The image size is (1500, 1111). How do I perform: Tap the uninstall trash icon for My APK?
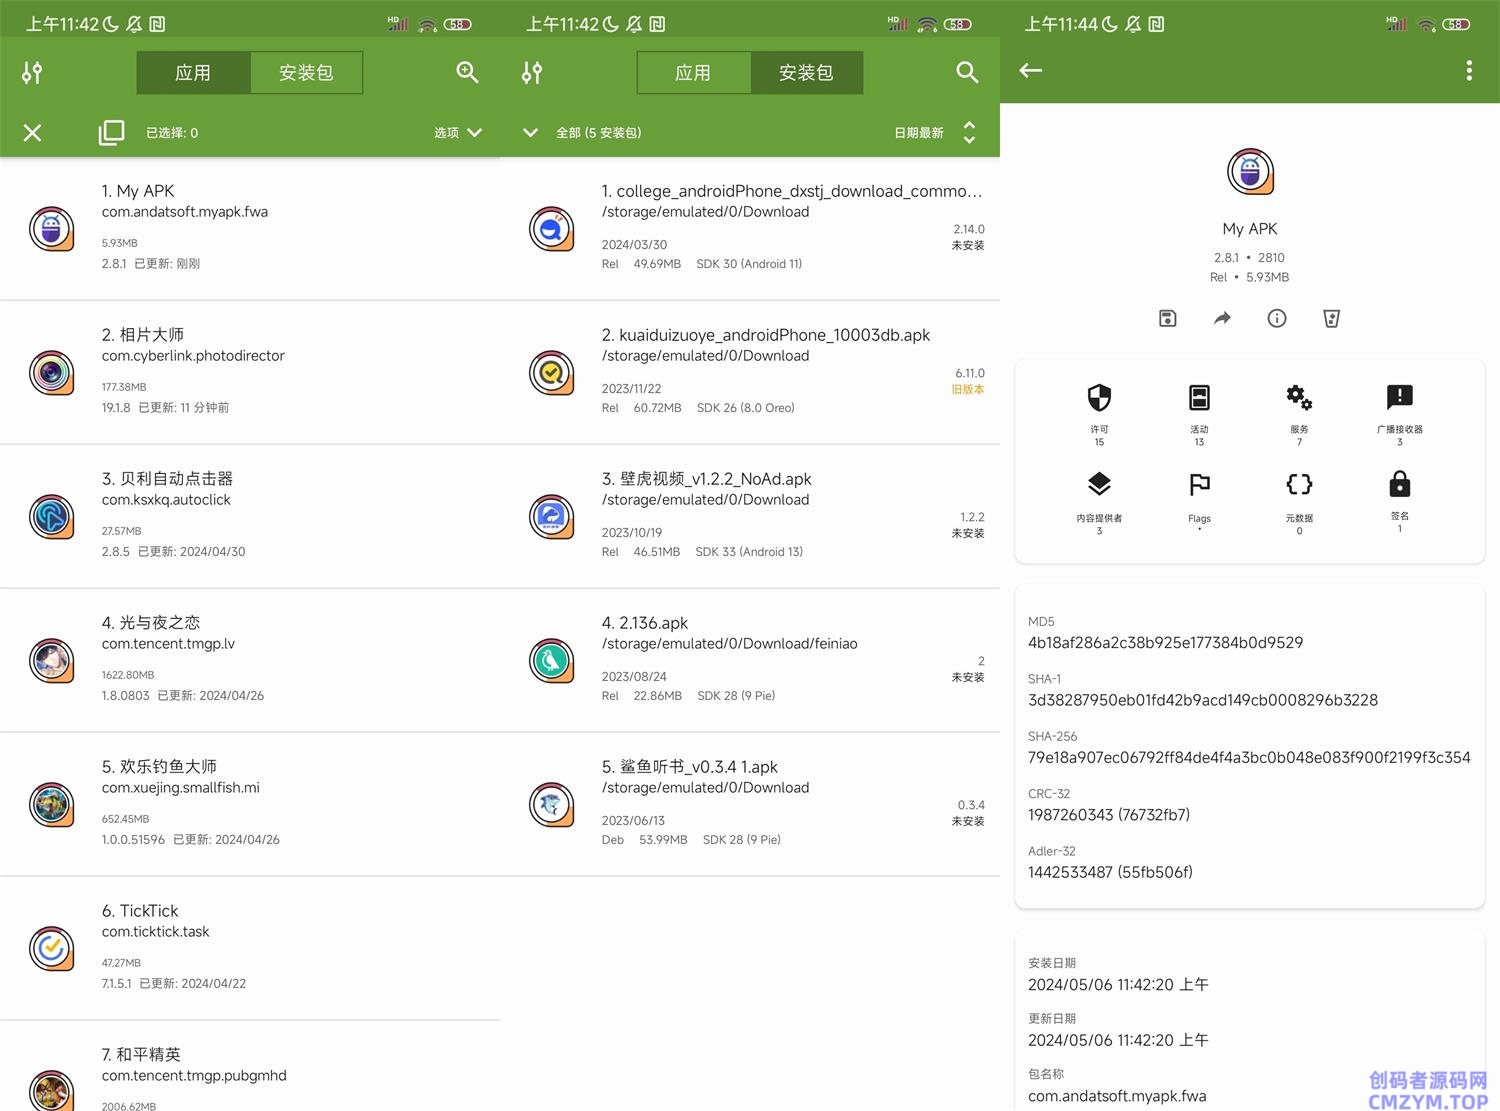pos(1331,318)
